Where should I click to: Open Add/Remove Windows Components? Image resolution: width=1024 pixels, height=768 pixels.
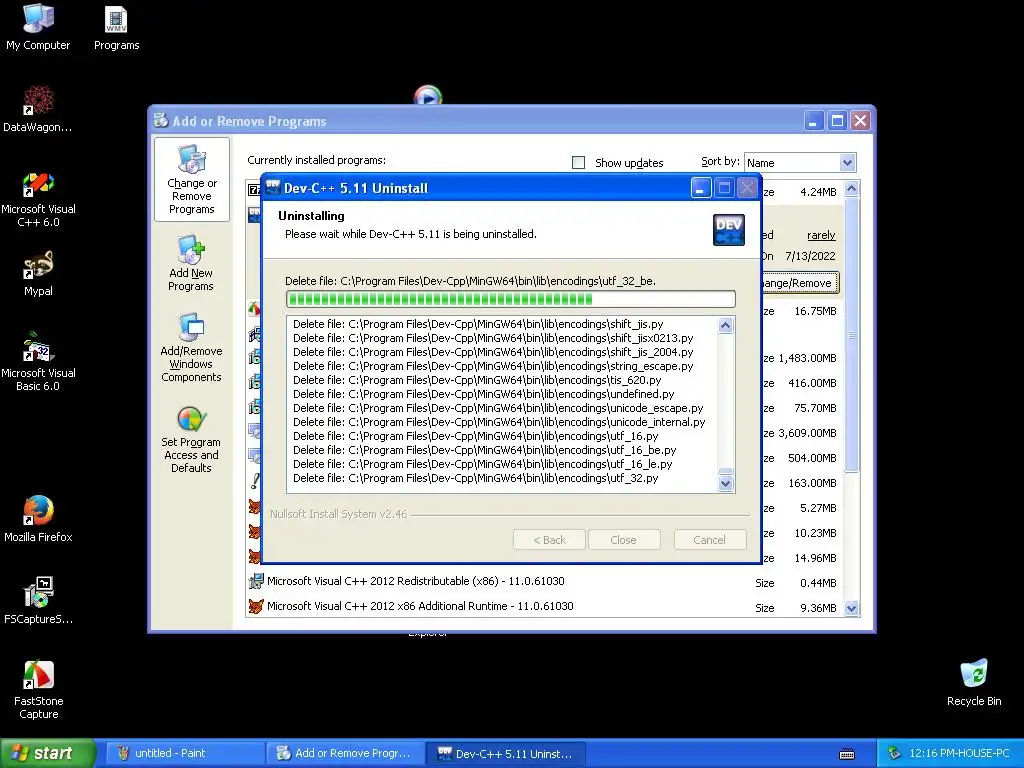191,347
